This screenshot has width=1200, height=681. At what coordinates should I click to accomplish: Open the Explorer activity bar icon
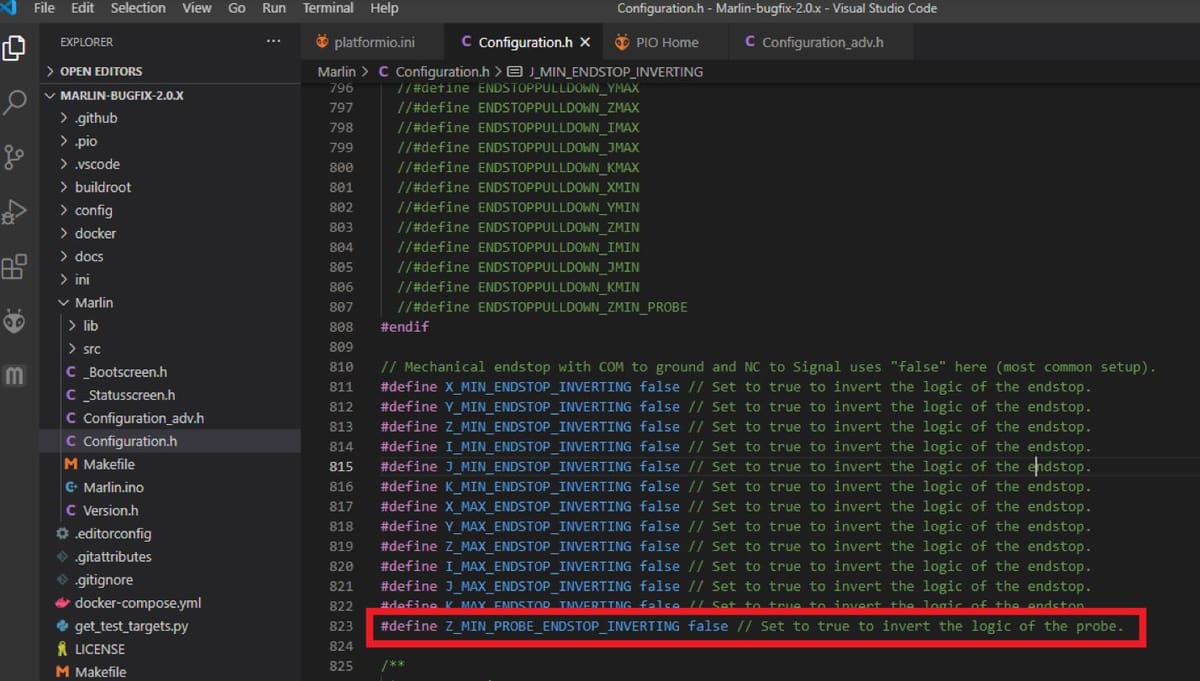coord(14,48)
